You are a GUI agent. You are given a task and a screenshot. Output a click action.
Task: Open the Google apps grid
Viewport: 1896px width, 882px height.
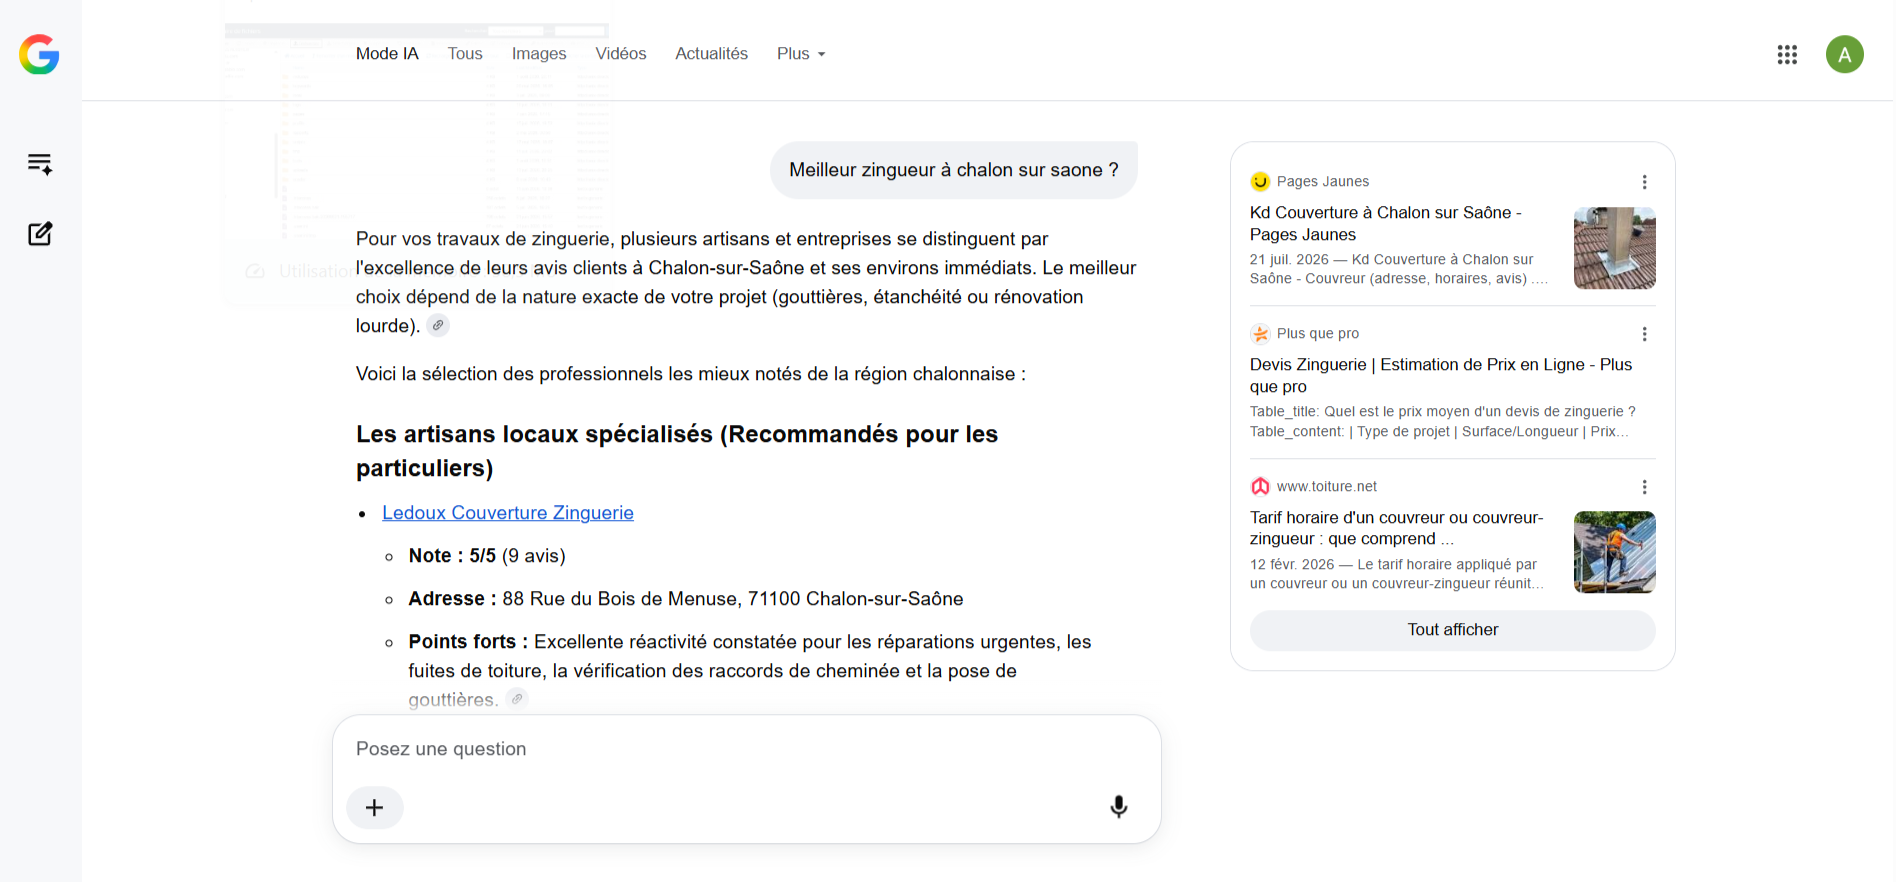[1787, 54]
